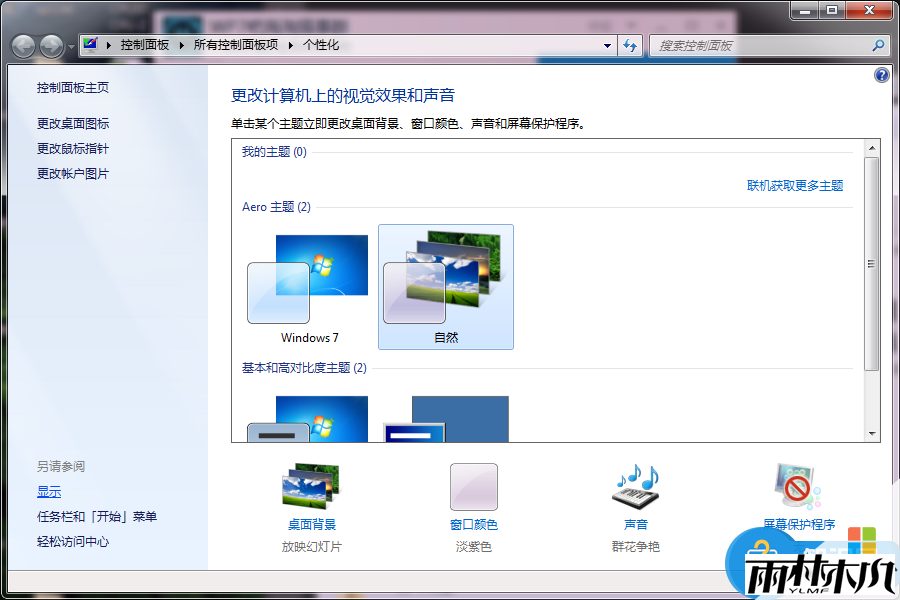
Task: Click in the 搜索控制面板 search field
Action: (x=760, y=45)
